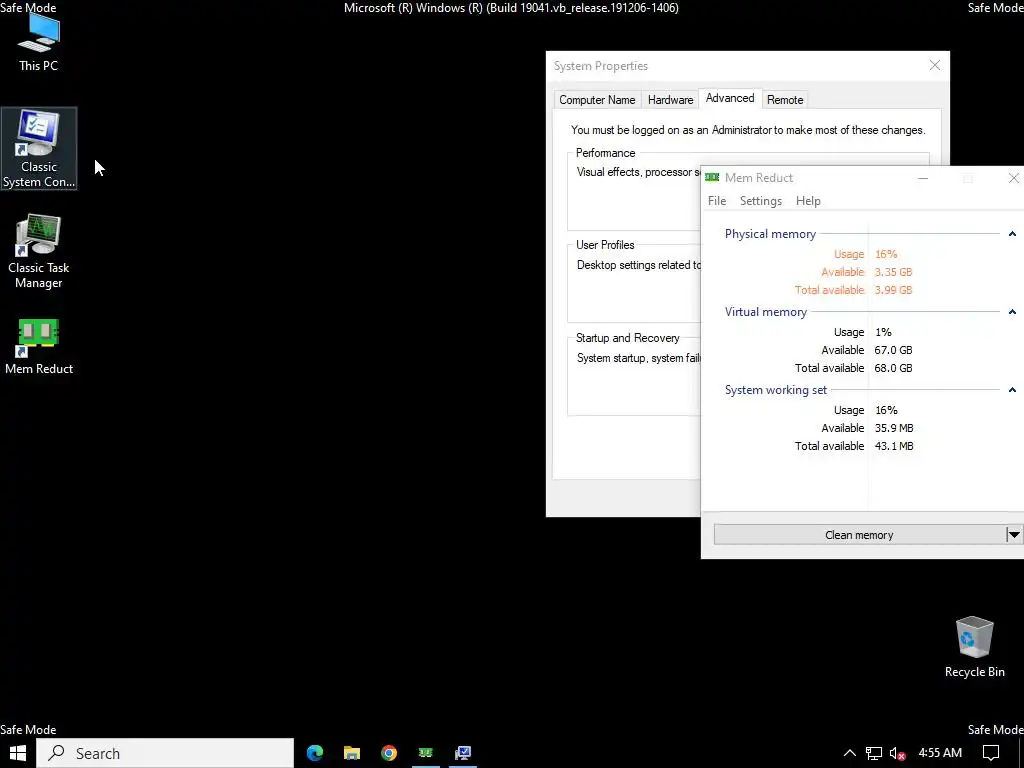This screenshot has height=768, width=1024.
Task: Click the 35.9 MB working set value
Action: pyautogui.click(x=894, y=428)
